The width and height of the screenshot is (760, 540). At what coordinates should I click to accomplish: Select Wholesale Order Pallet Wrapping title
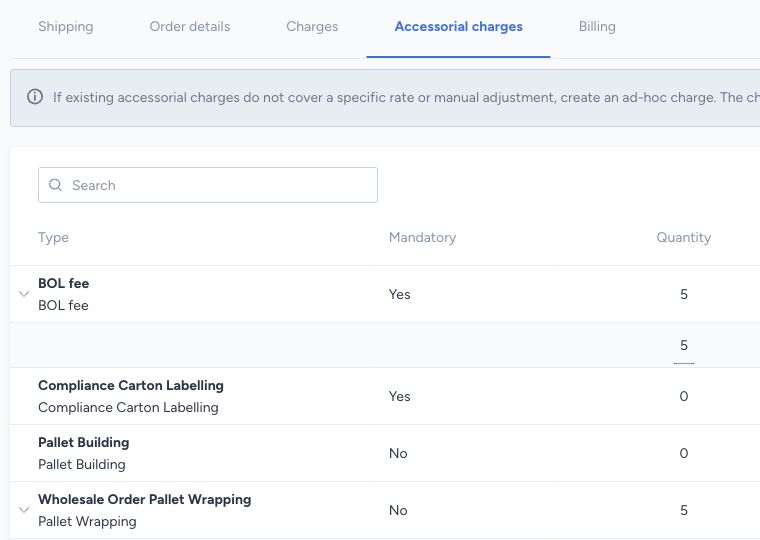point(144,499)
